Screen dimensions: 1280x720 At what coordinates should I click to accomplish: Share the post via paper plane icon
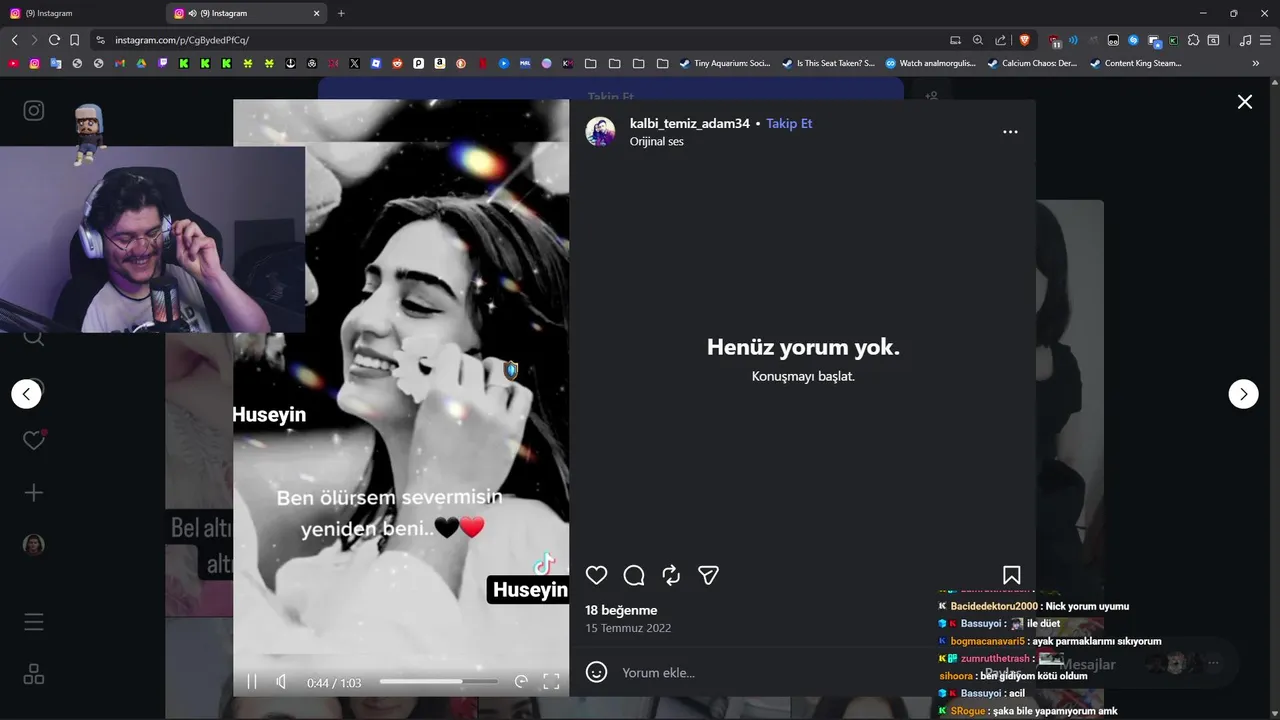click(709, 575)
